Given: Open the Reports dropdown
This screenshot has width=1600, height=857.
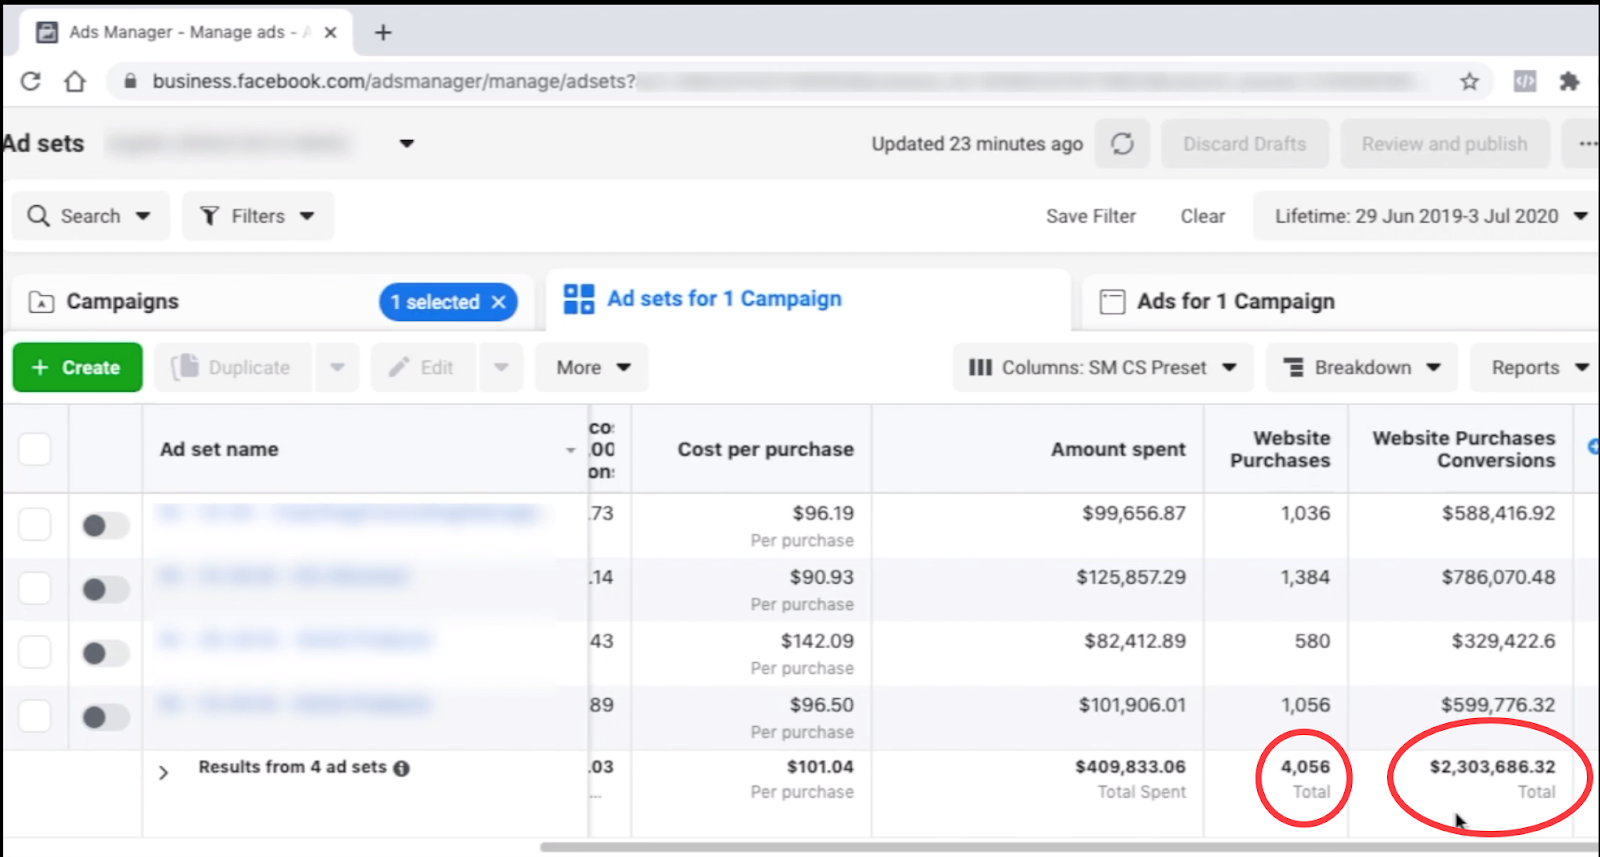Looking at the screenshot, I should coord(1537,368).
